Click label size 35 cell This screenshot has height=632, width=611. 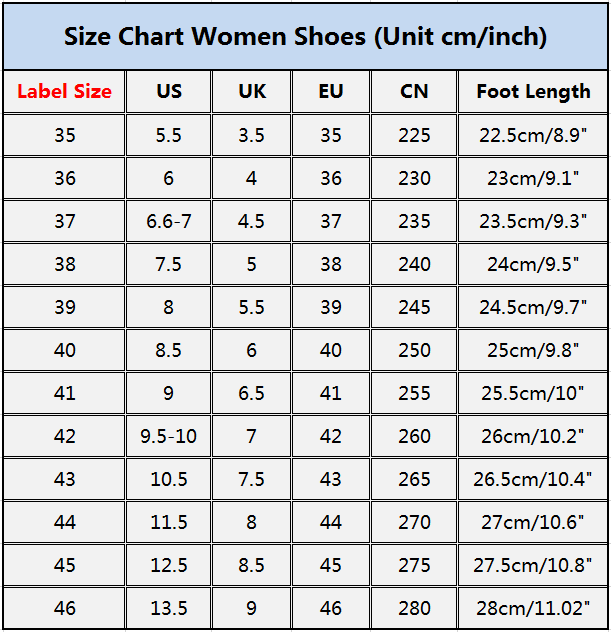pyautogui.click(x=64, y=135)
